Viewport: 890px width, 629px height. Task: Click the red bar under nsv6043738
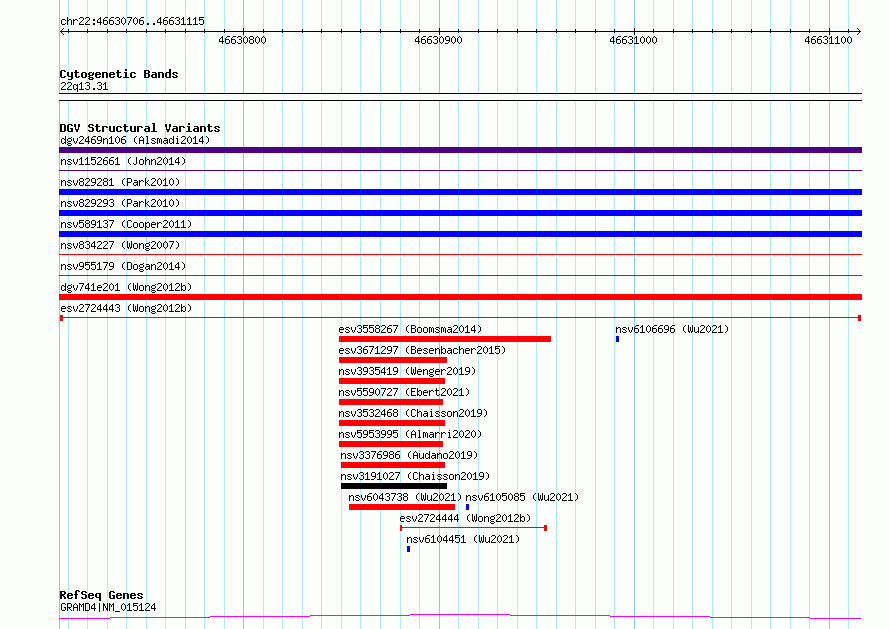[x=402, y=507]
